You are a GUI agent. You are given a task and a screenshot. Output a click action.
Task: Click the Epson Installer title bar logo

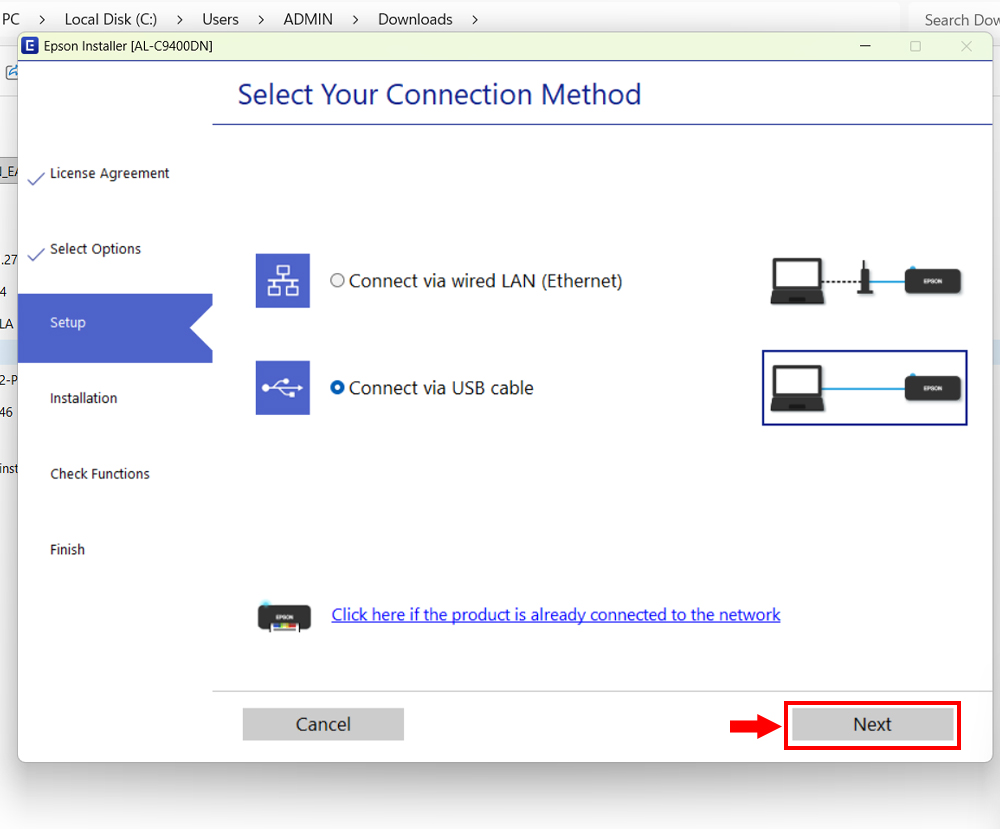pos(30,46)
